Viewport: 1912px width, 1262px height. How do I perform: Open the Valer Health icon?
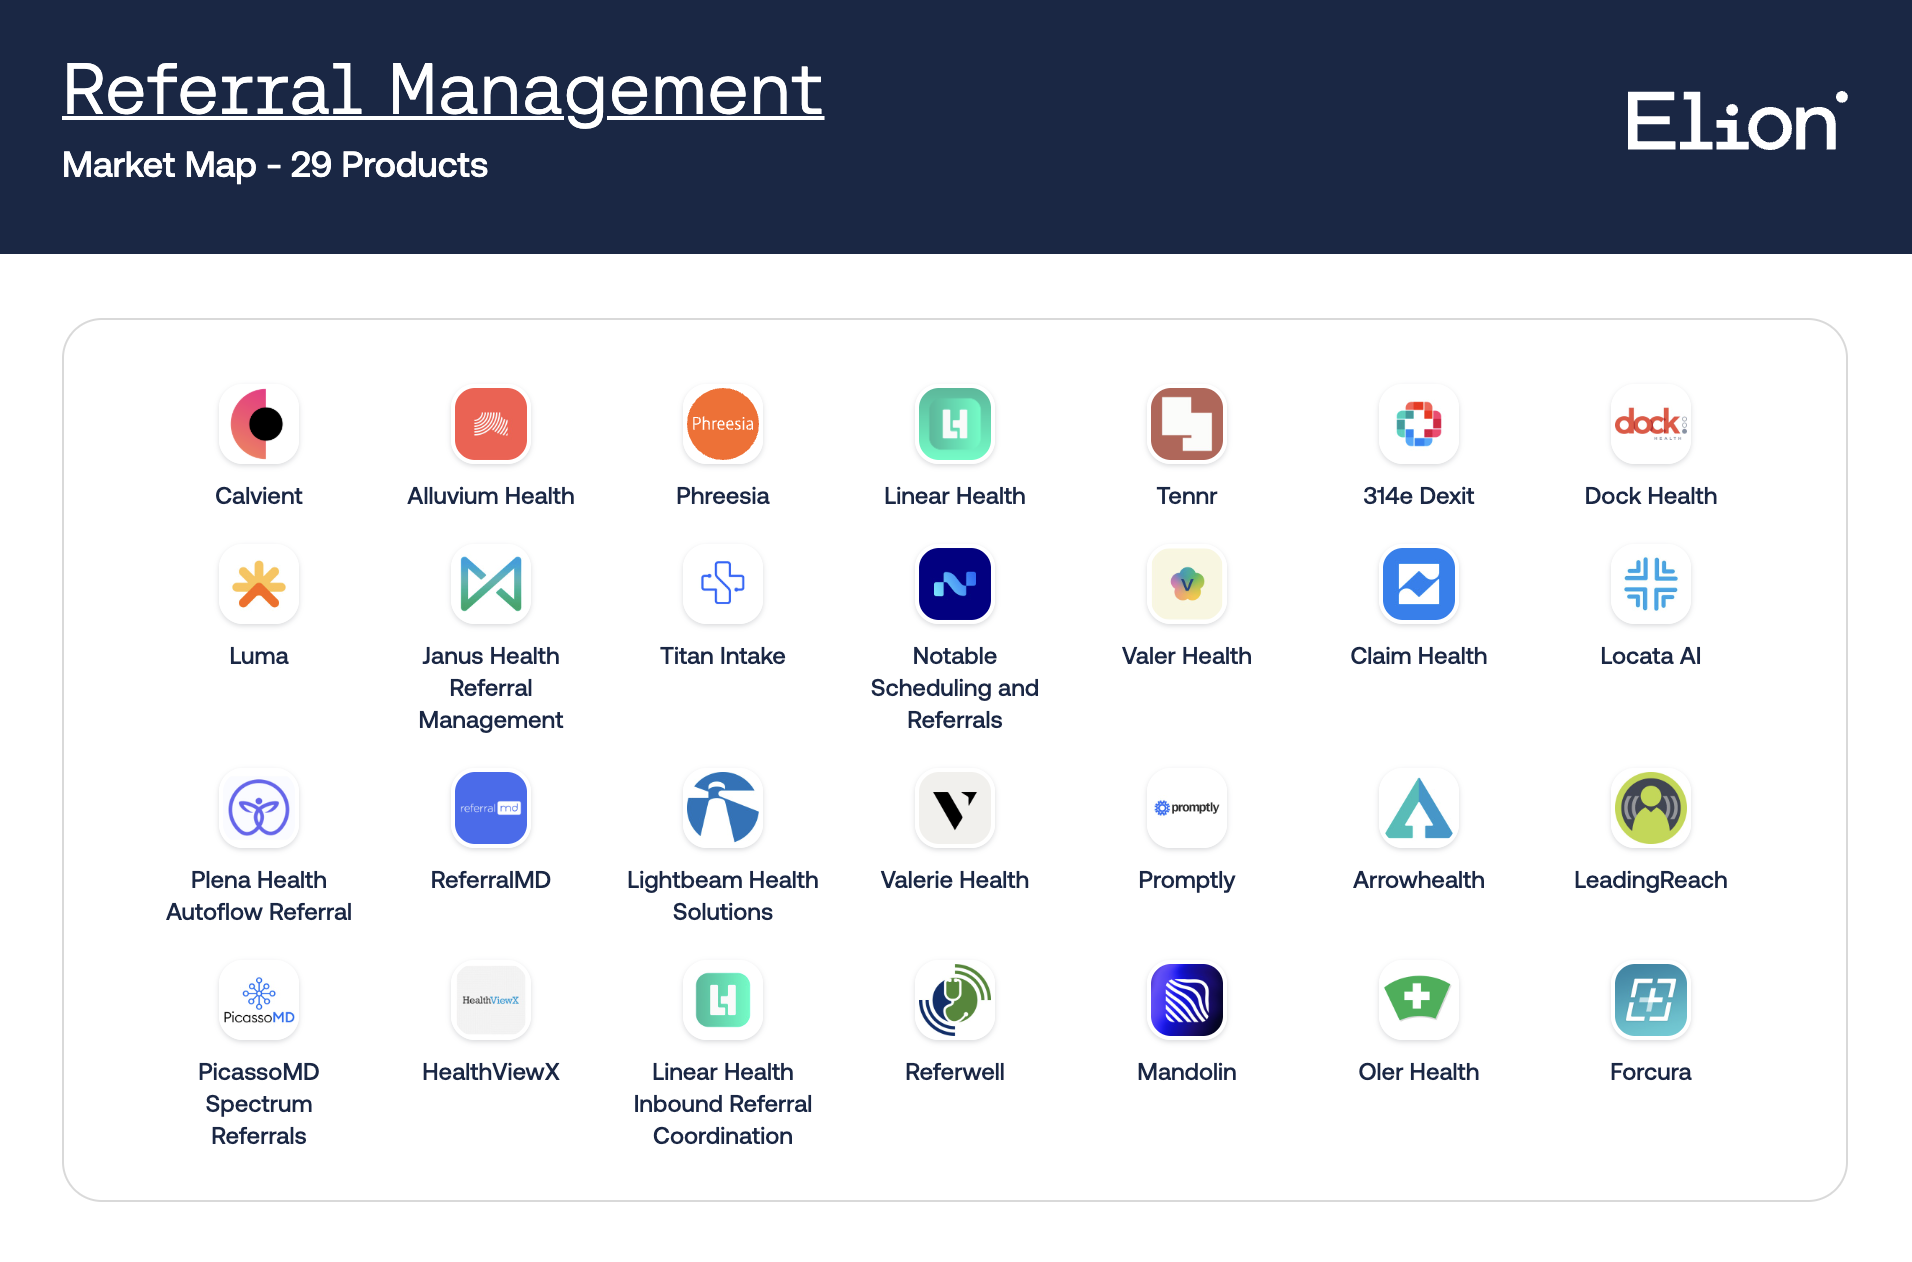pos(1187,584)
